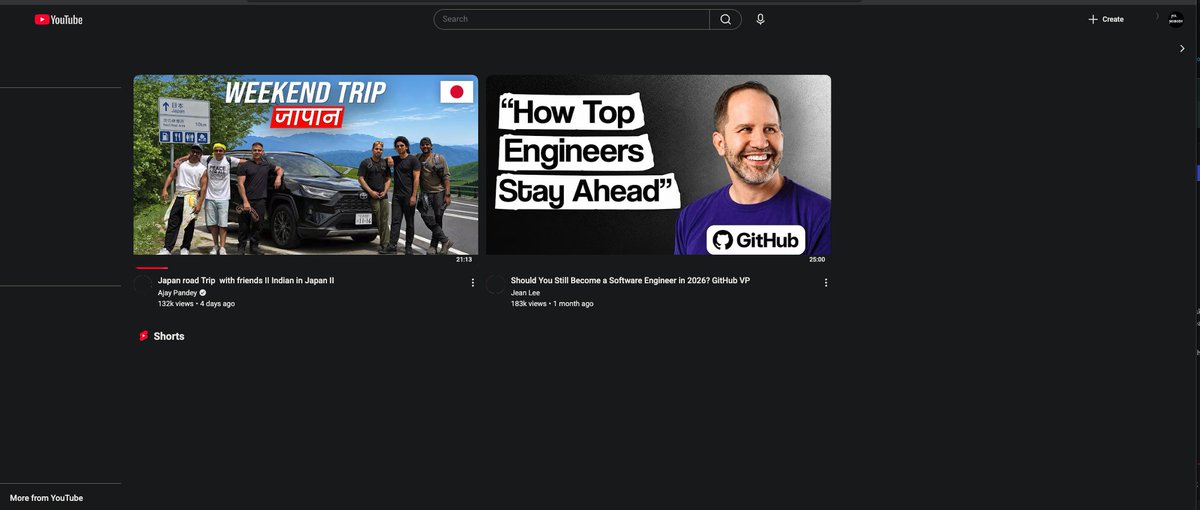Visit the Ajay Pandey channel name
The width and height of the screenshot is (1200, 510).
(177, 293)
